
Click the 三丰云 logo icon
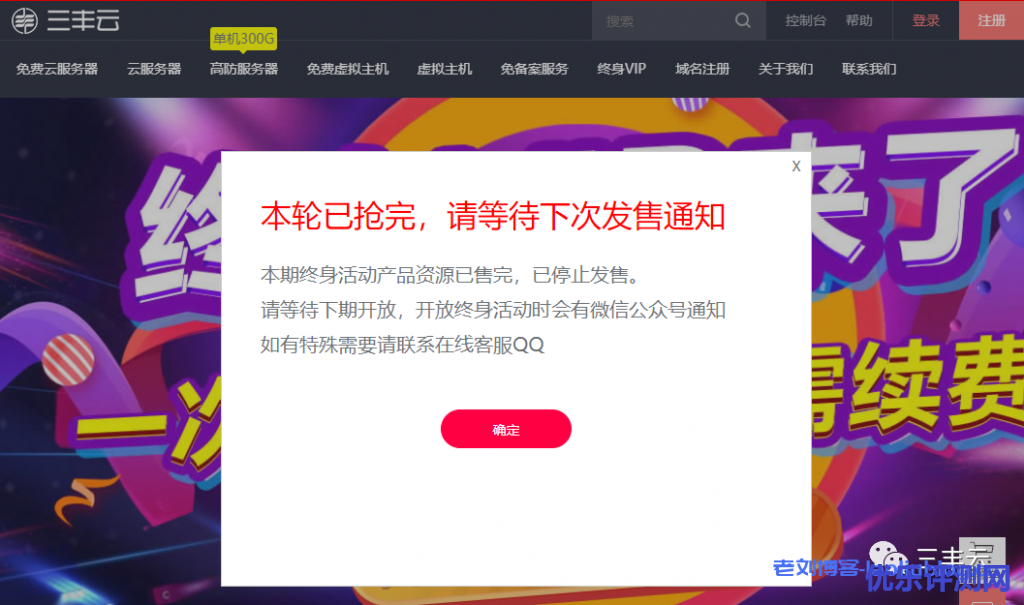point(25,20)
